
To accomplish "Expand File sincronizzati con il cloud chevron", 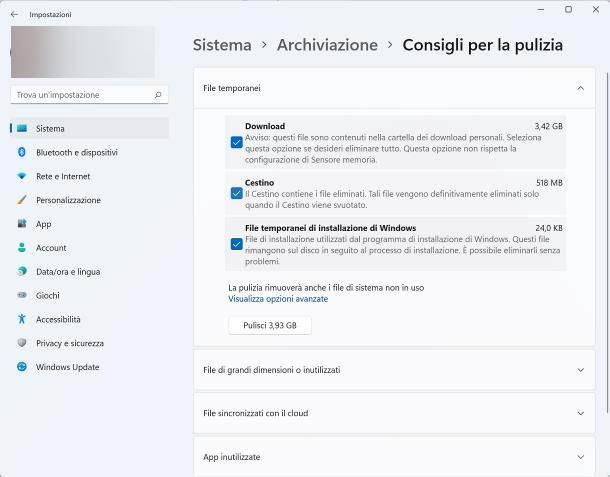I will click(x=580, y=413).
